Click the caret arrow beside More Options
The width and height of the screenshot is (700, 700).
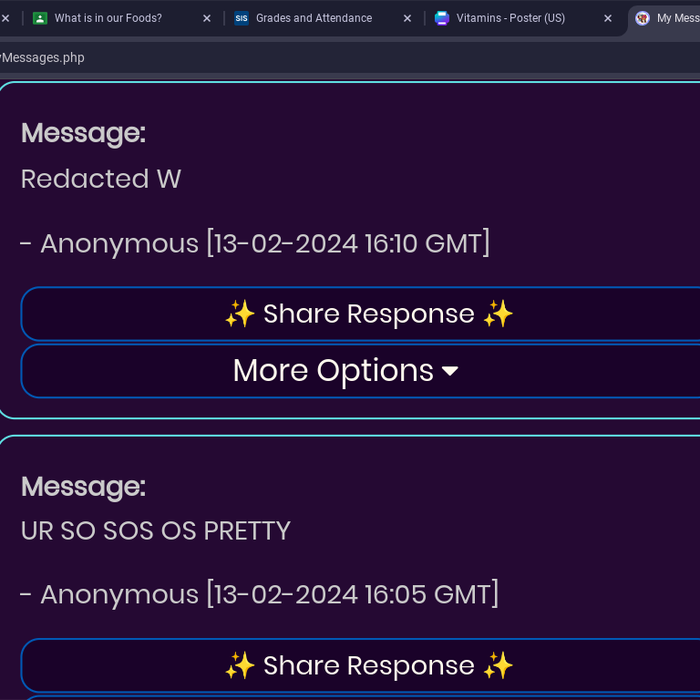pos(450,372)
